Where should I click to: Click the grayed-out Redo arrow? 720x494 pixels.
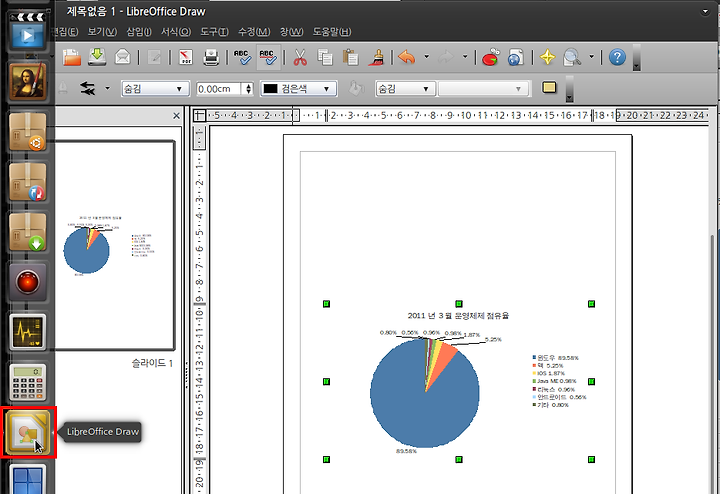click(x=445, y=57)
